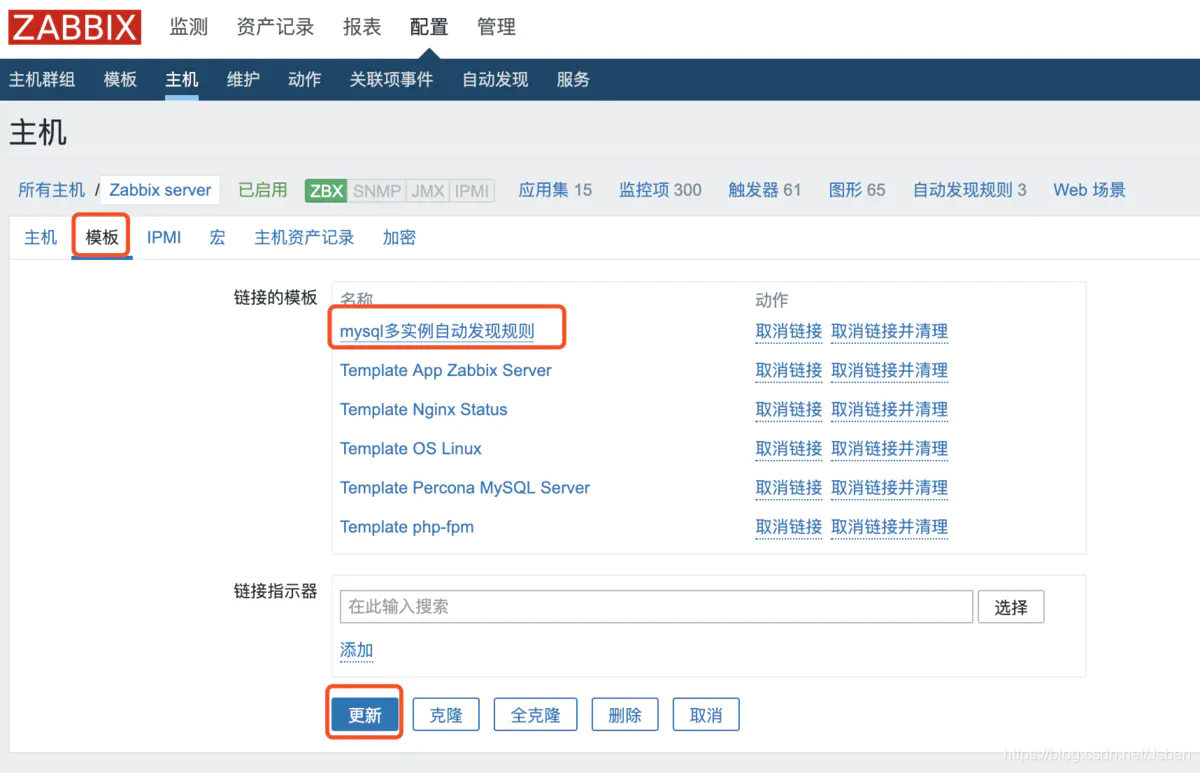The height and width of the screenshot is (773, 1200).
Task: Open Template OS Linux link
Action: point(411,448)
